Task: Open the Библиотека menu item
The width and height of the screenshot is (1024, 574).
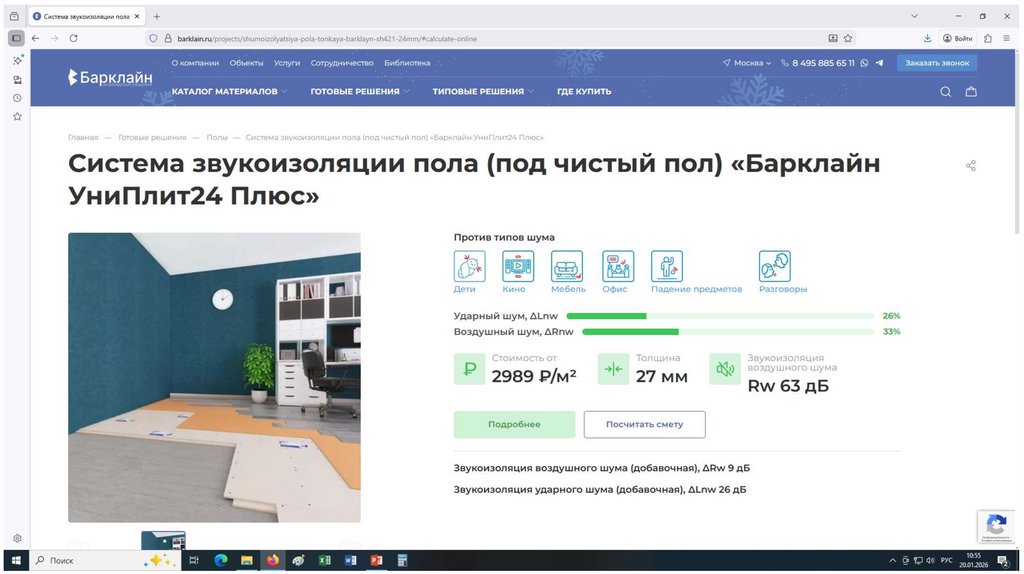Action: (x=407, y=63)
